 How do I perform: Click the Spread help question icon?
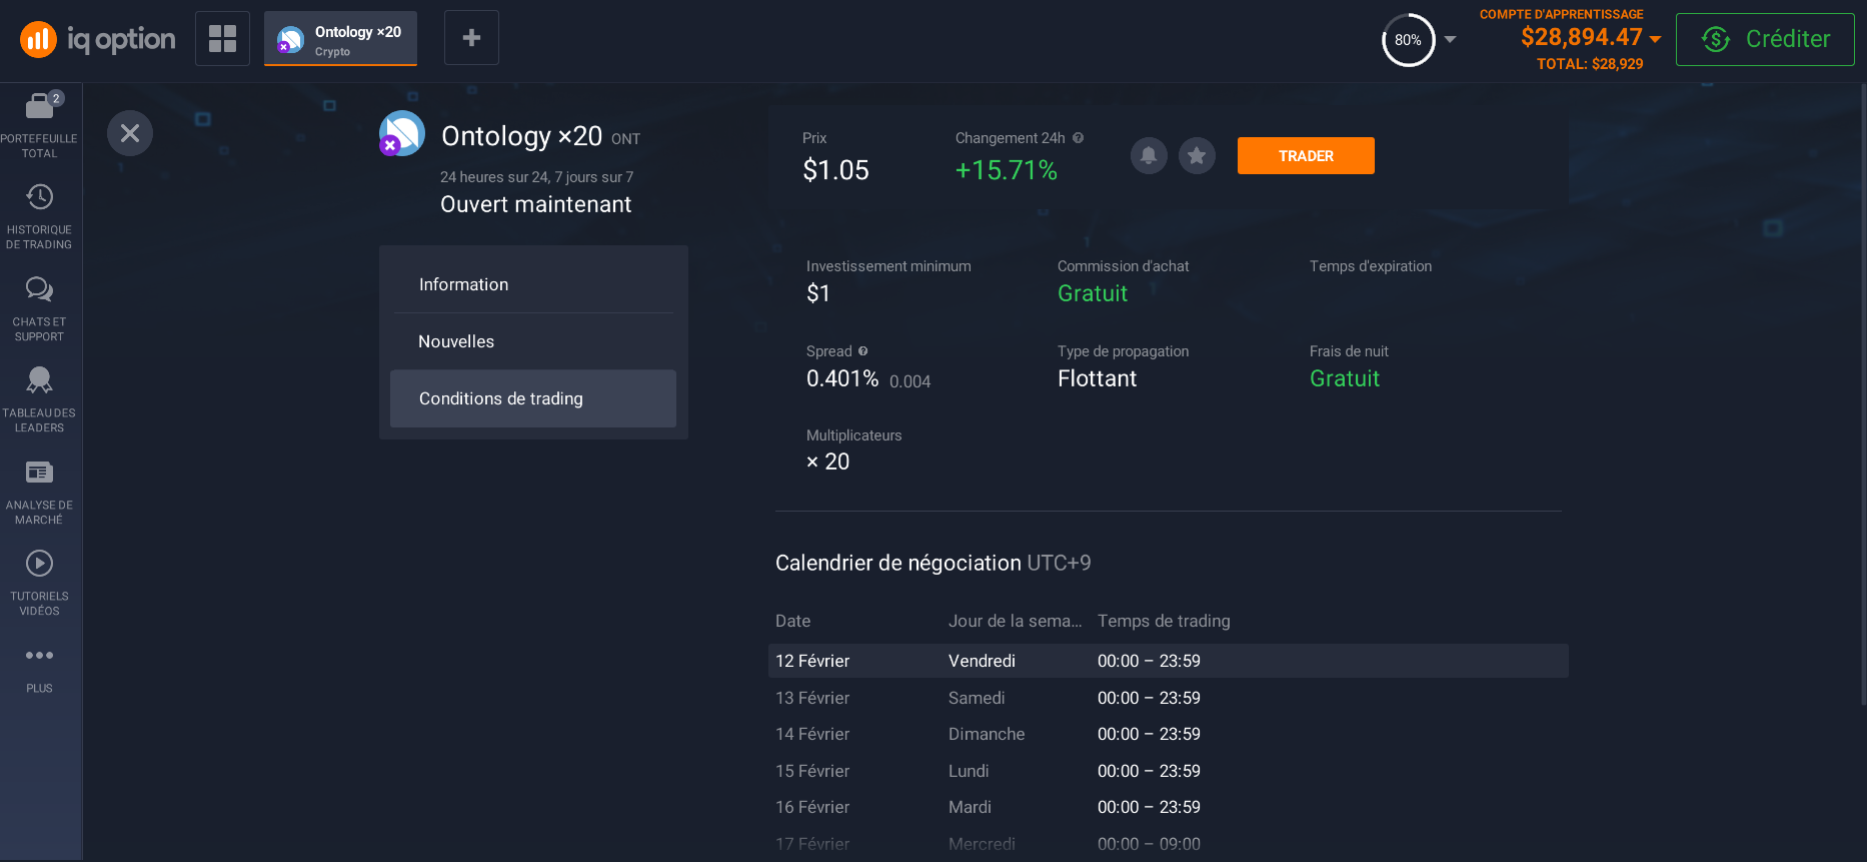863,351
